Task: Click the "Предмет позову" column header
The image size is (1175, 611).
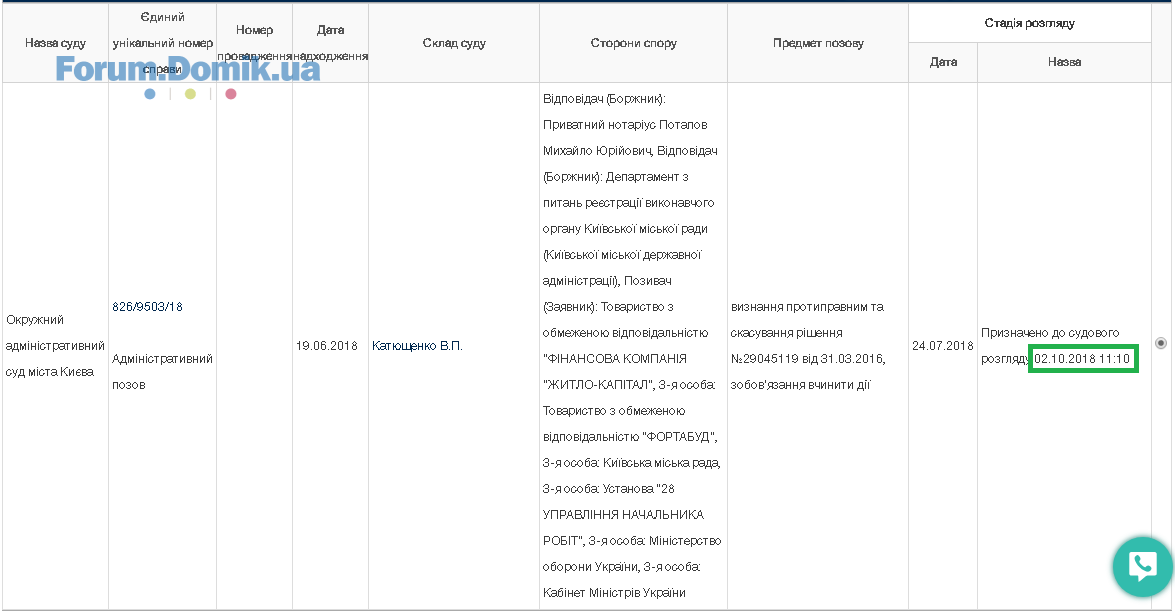Action: pyautogui.click(x=818, y=43)
